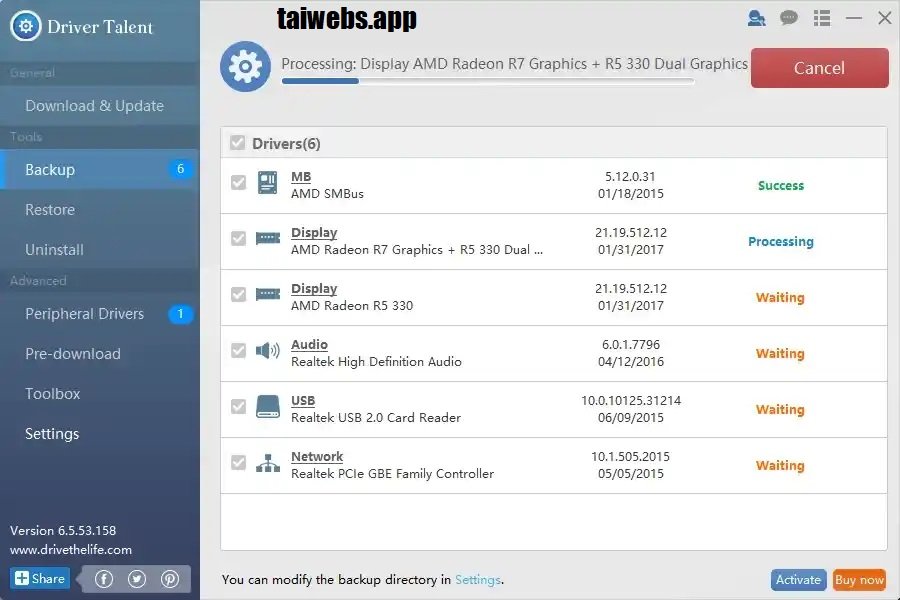Cancel the backup process
Viewport: 900px width, 600px height.
820,68
